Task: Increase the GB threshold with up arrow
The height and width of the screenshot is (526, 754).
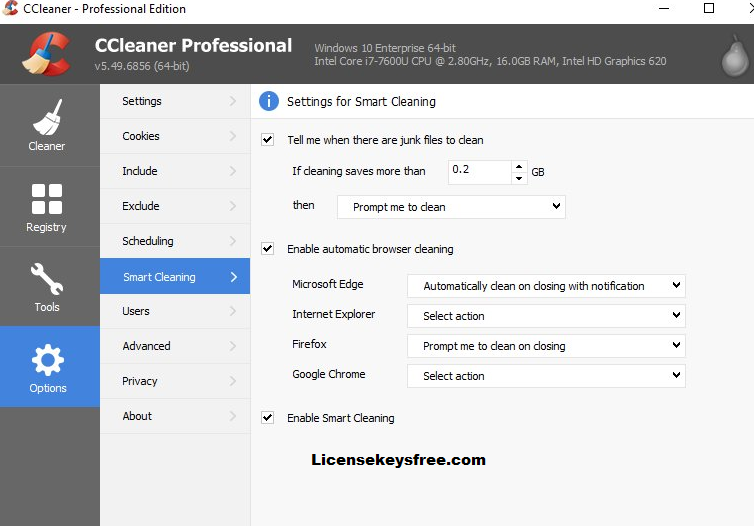Action: click(519, 167)
